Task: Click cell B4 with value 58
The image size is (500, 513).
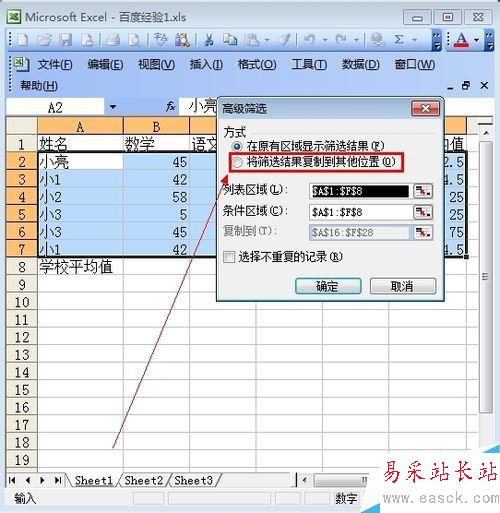Action: tap(156, 197)
